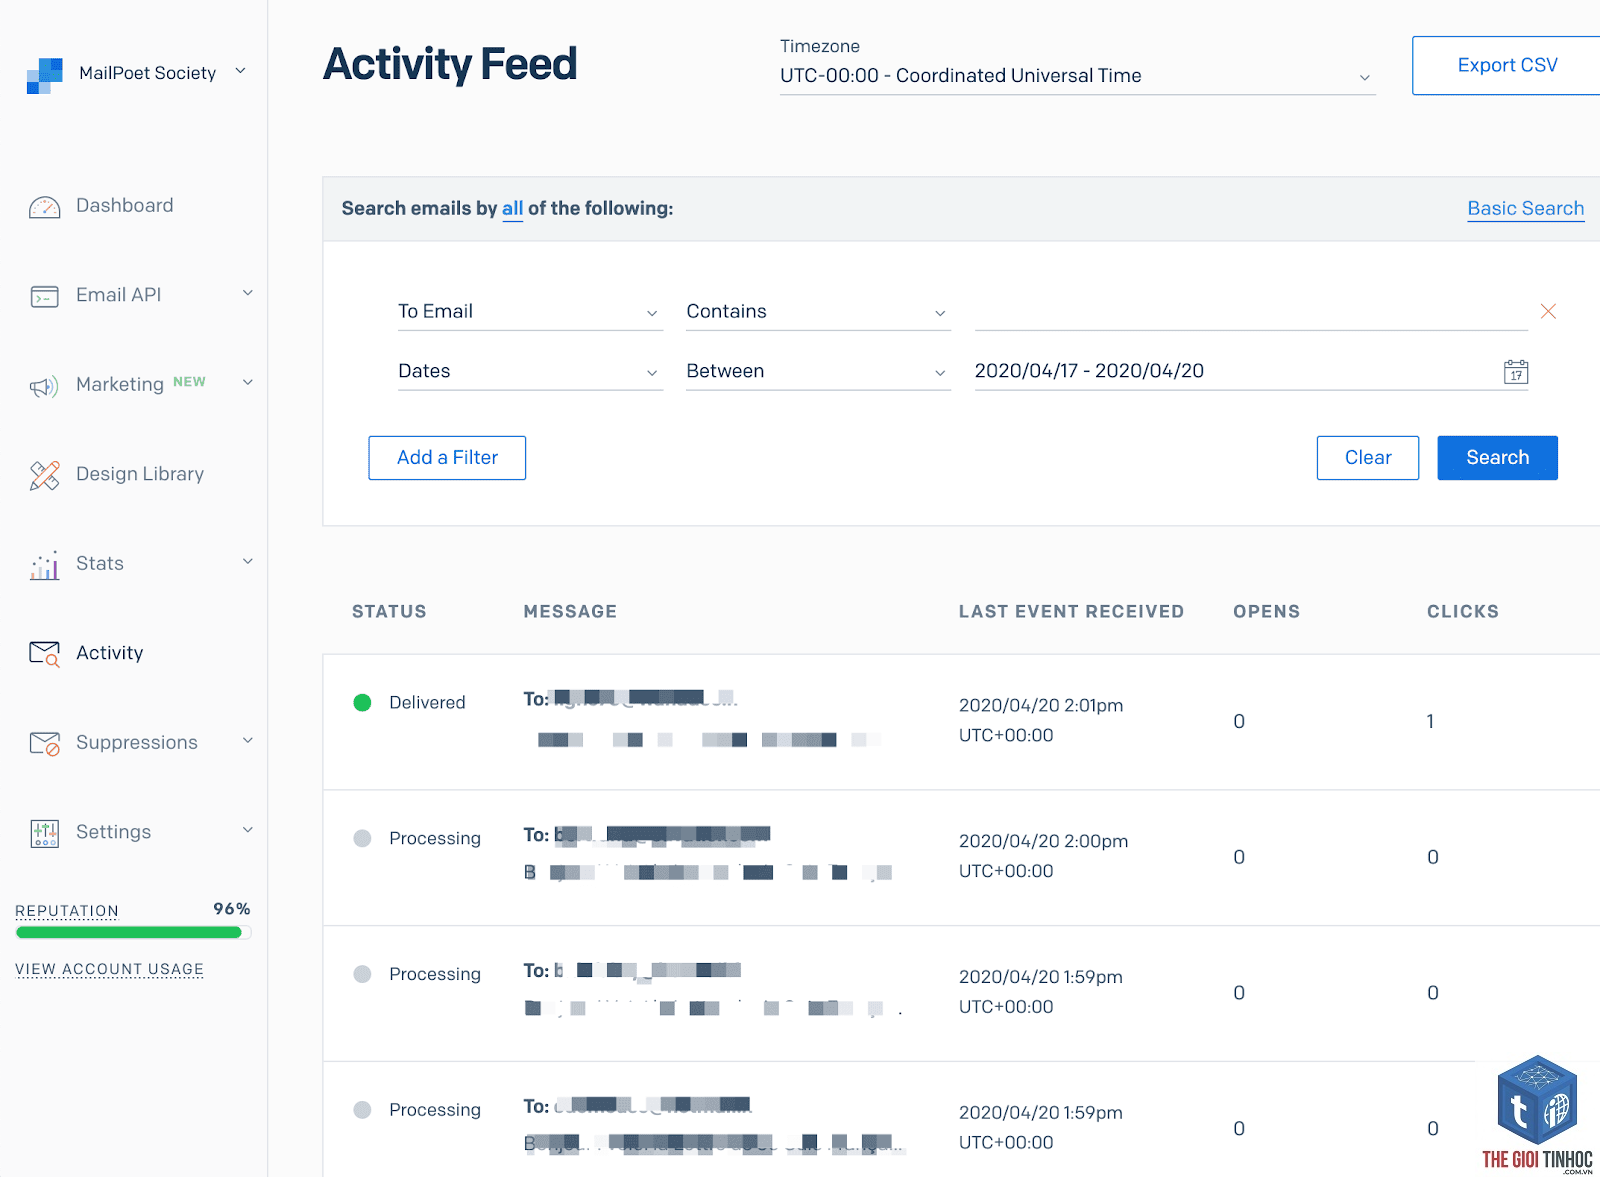The width and height of the screenshot is (1600, 1177).
Task: Click the Marketing megaphone icon
Action: (44, 386)
